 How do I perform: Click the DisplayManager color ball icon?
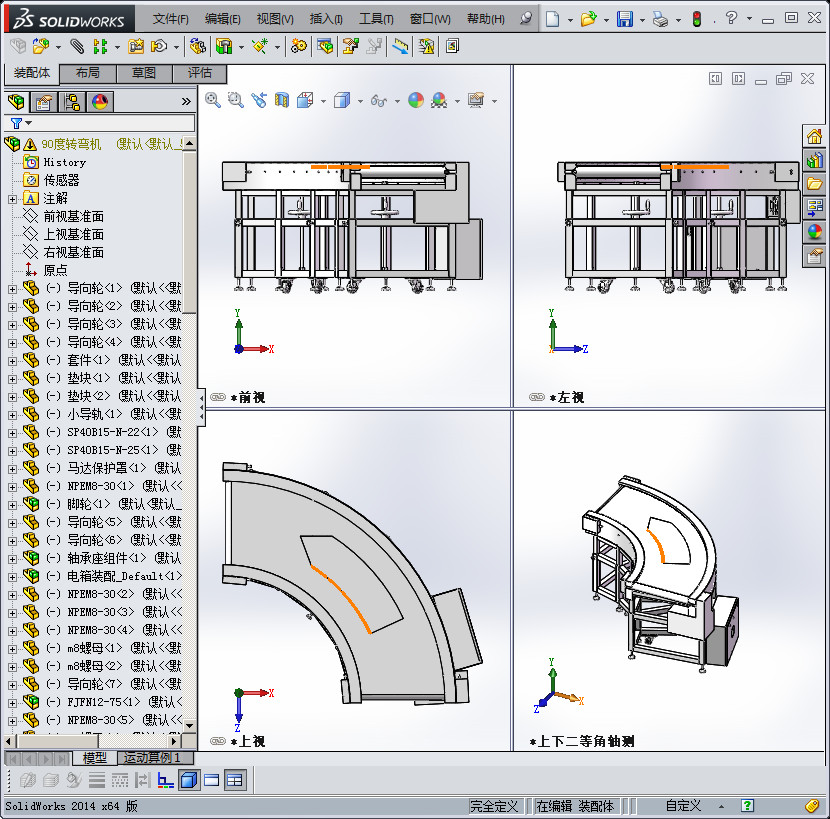100,101
